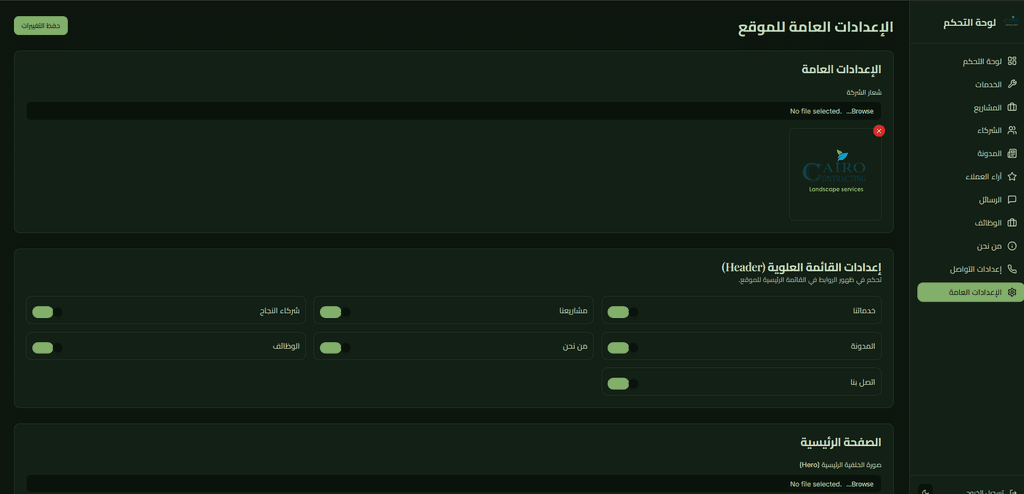Toggle the من نحن header link switch
This screenshot has width=1024, height=494.
pyautogui.click(x=334, y=348)
